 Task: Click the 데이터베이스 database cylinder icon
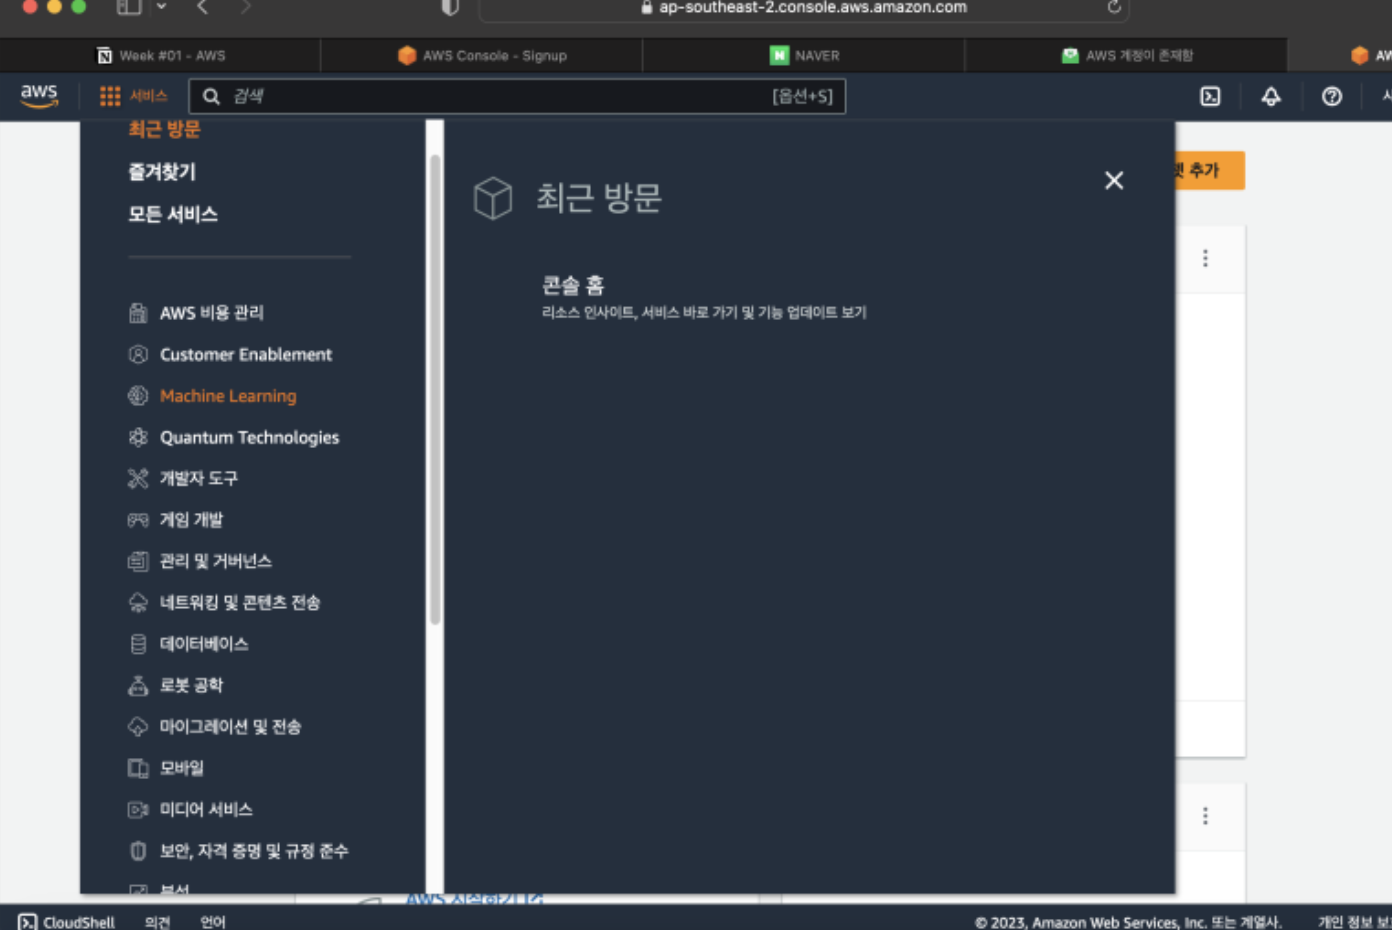coord(138,644)
